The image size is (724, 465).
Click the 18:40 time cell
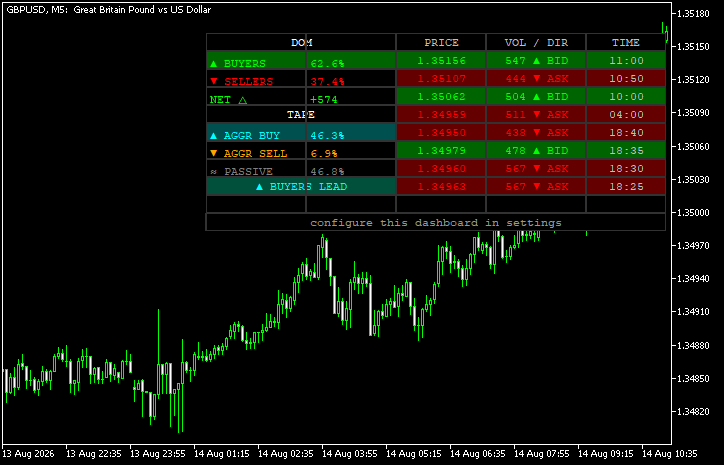626,133
